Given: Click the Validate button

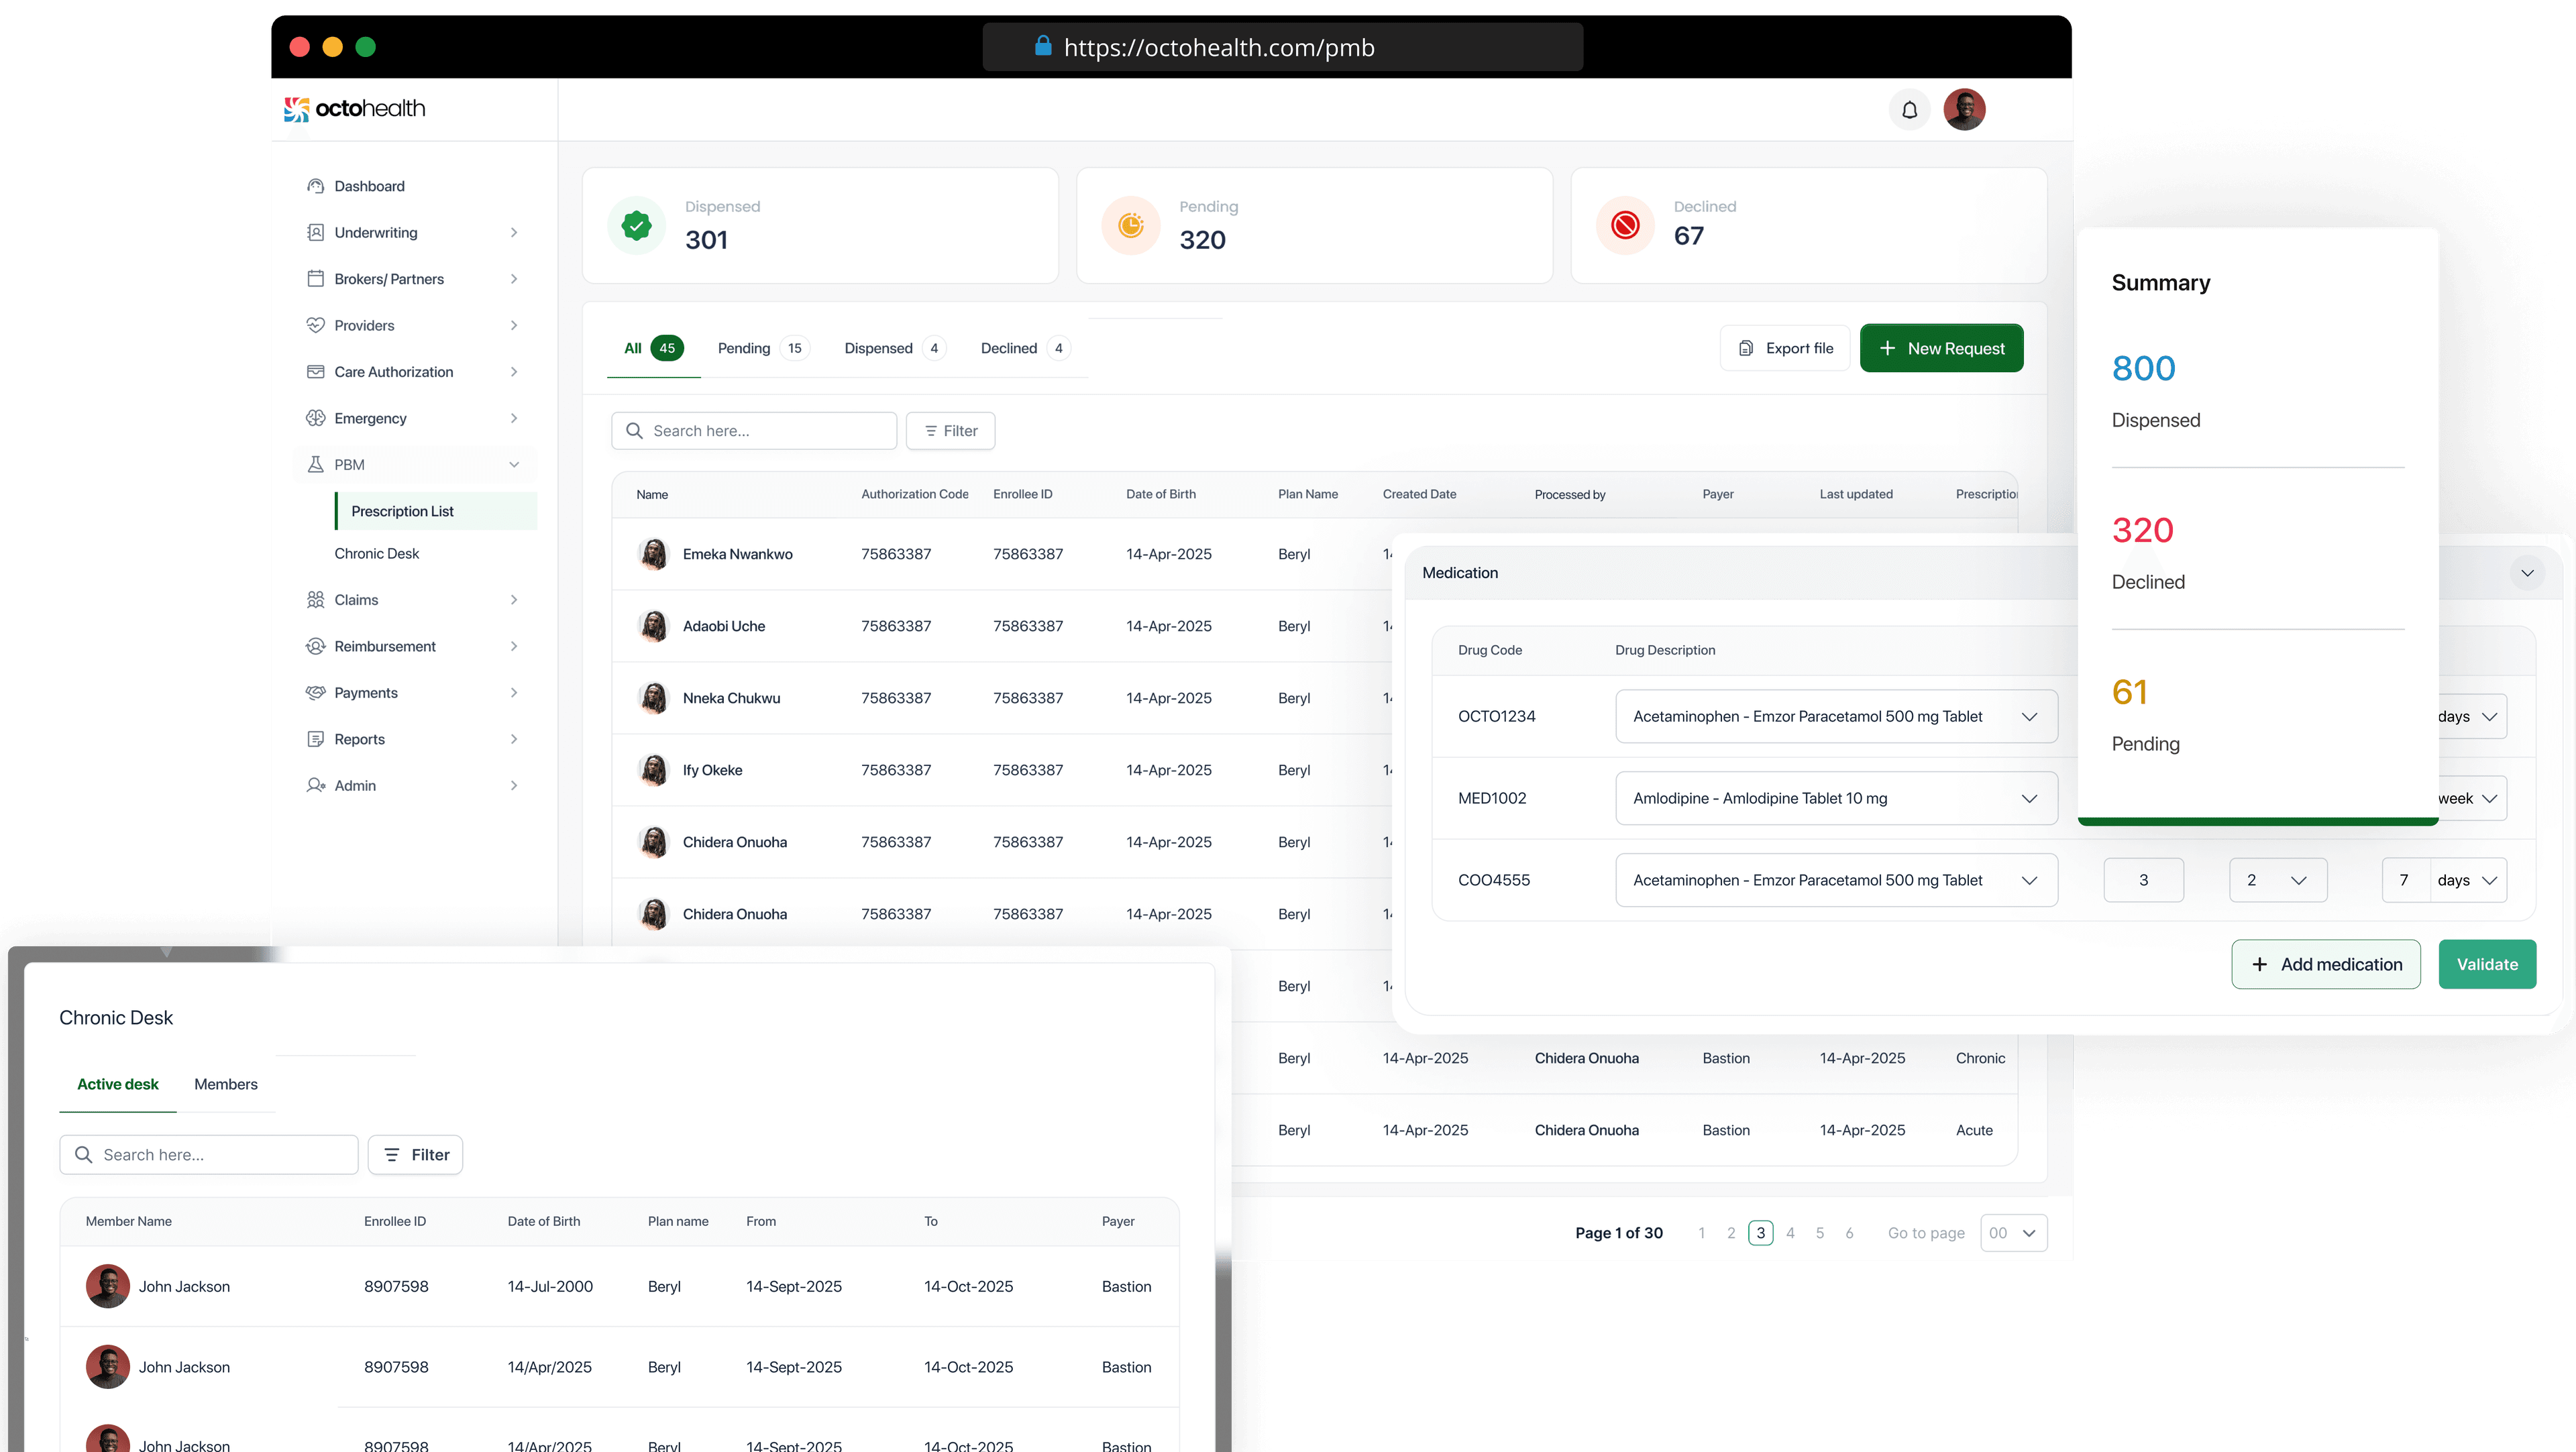Looking at the screenshot, I should (2486, 964).
